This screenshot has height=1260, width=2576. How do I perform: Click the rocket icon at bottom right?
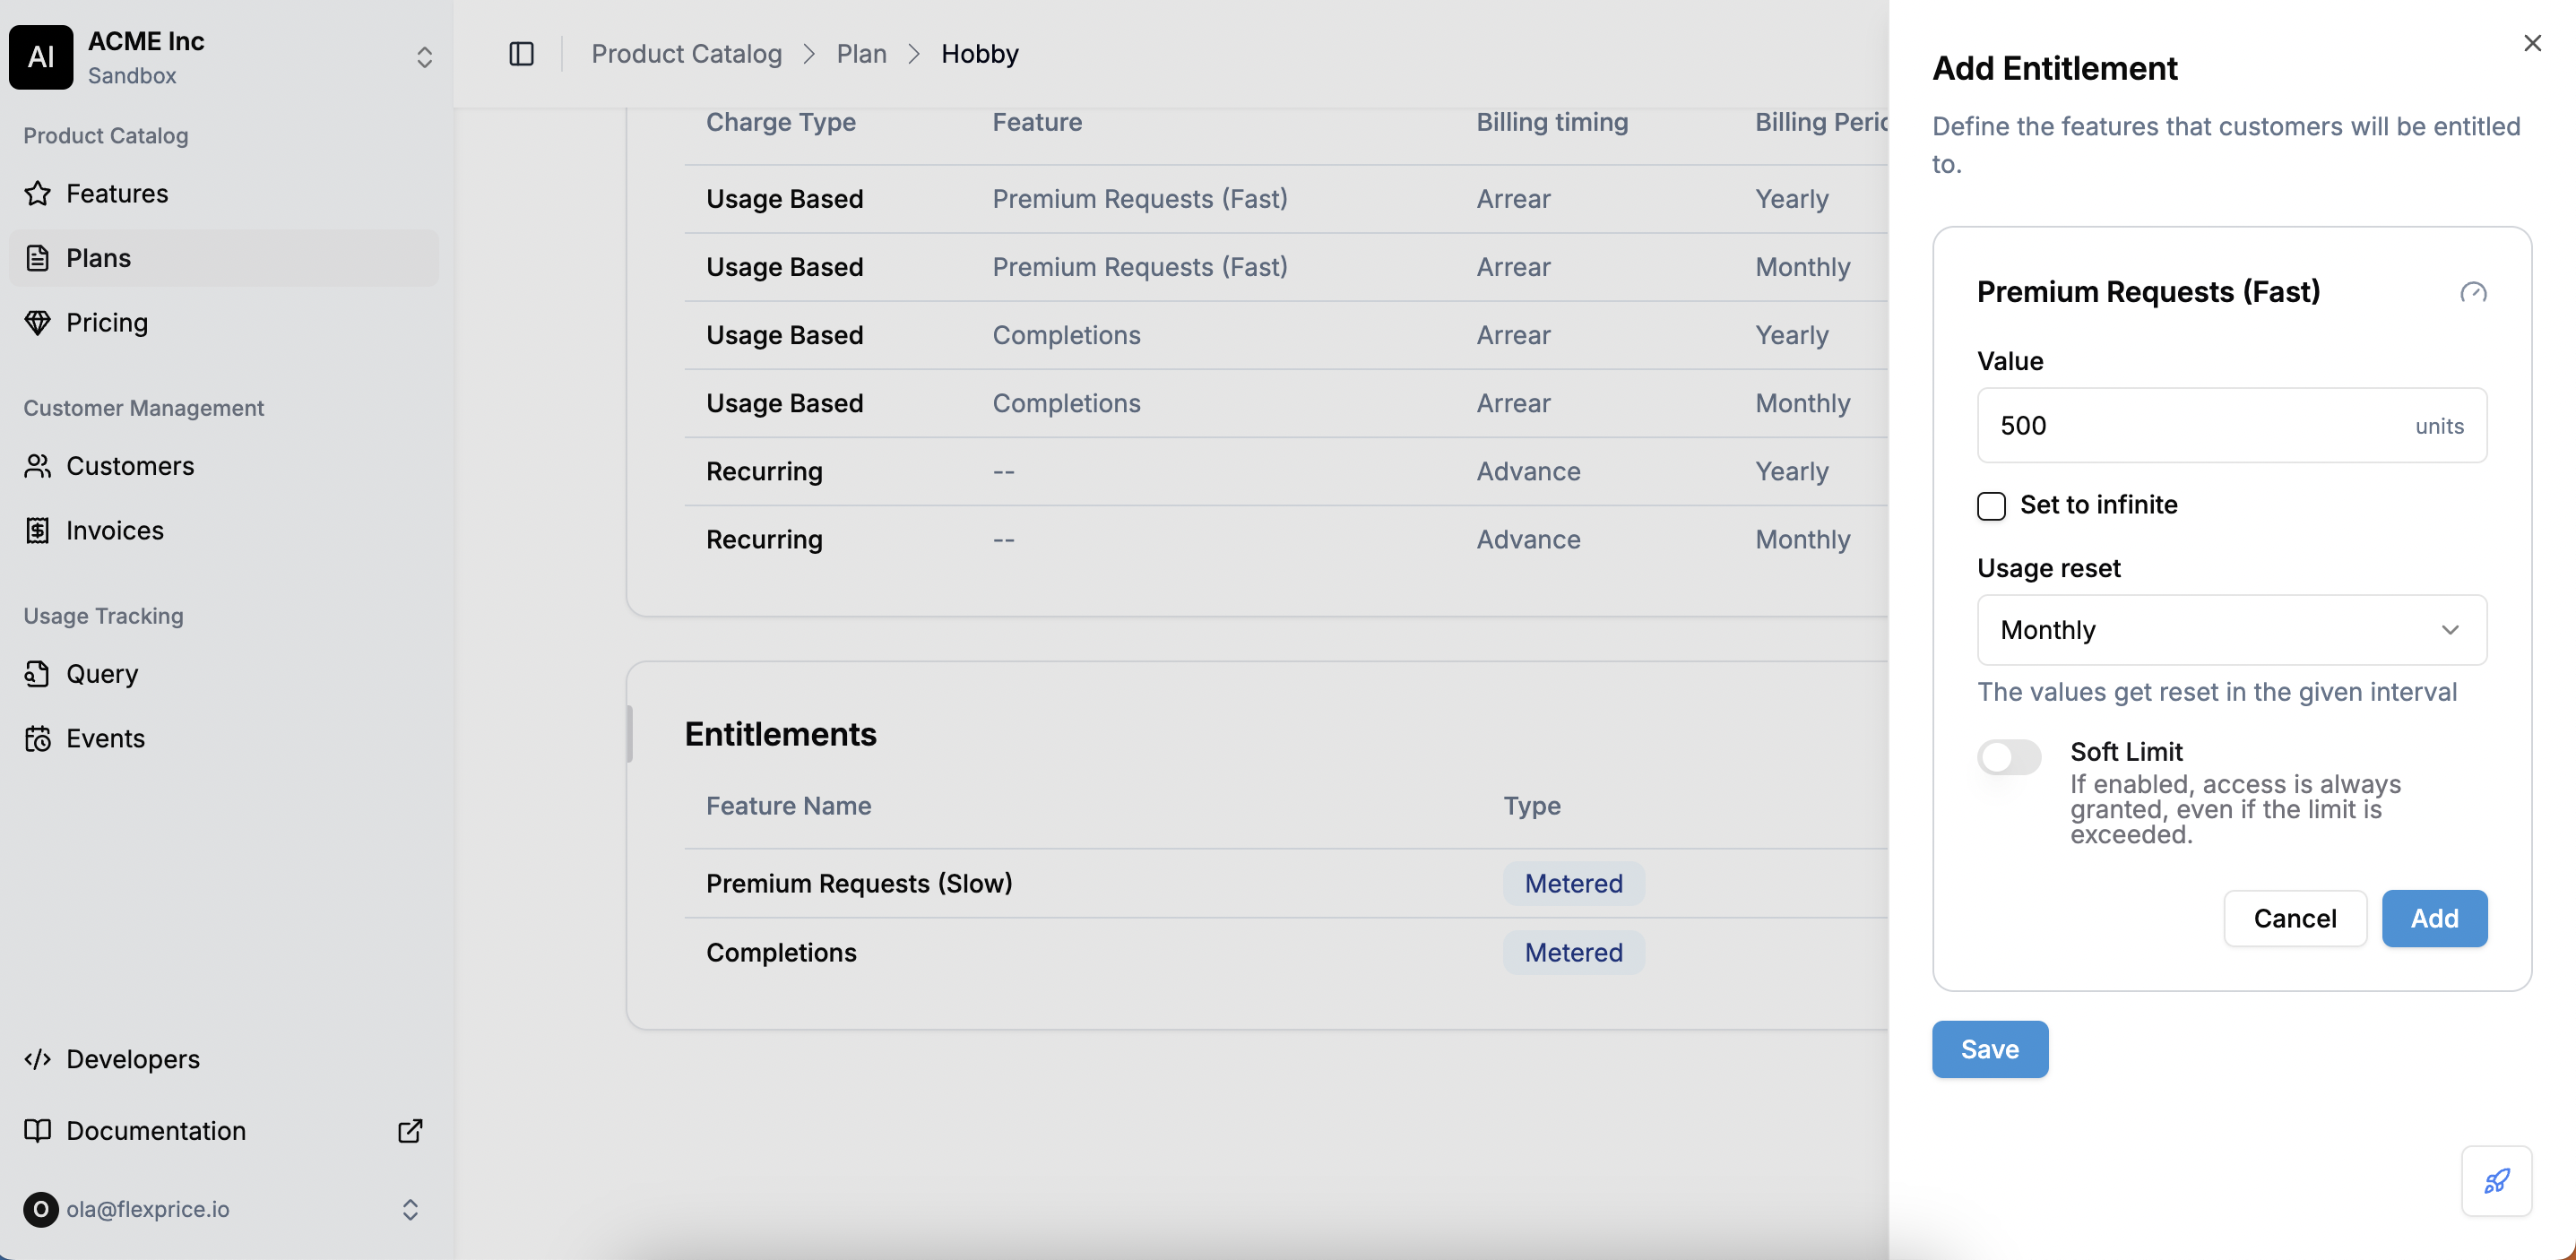click(x=2496, y=1181)
